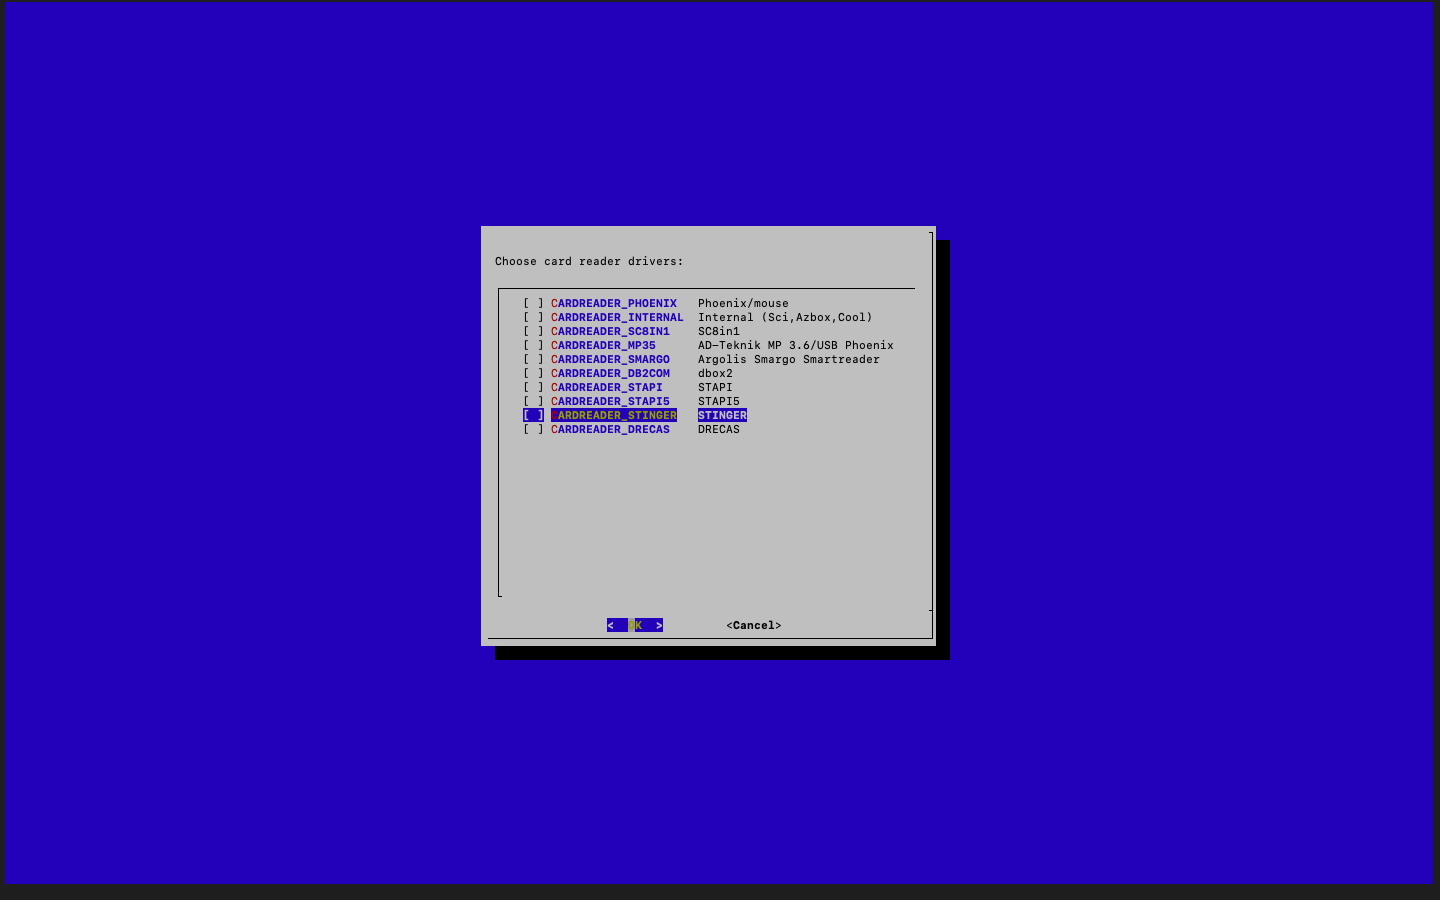Check the CARDREADER_STAPI checkbox
Viewport: 1440px width, 900px height.
coord(533,387)
